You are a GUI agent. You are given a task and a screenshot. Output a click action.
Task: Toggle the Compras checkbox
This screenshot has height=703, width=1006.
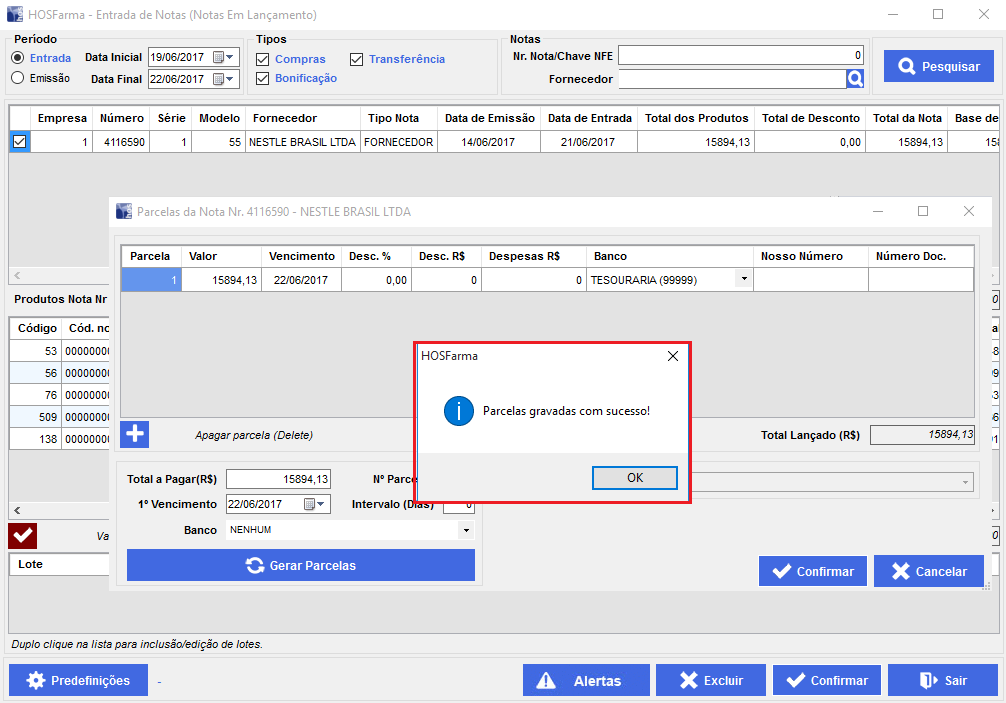click(263, 59)
